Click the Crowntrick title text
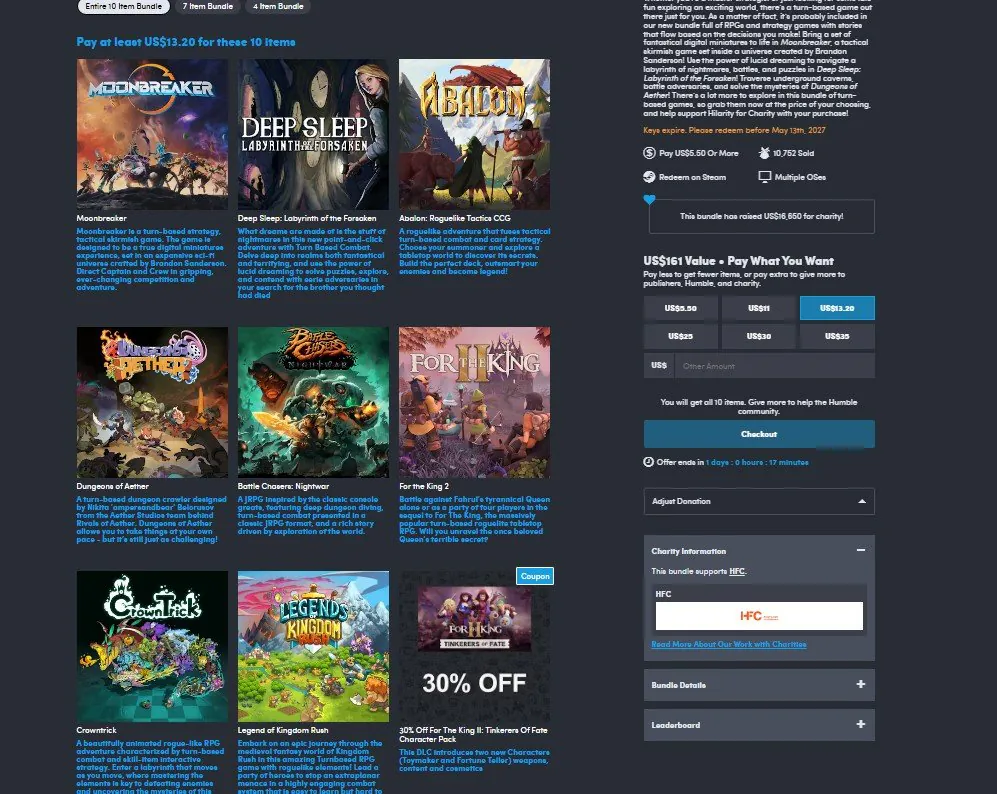997x794 pixels. click(97, 730)
